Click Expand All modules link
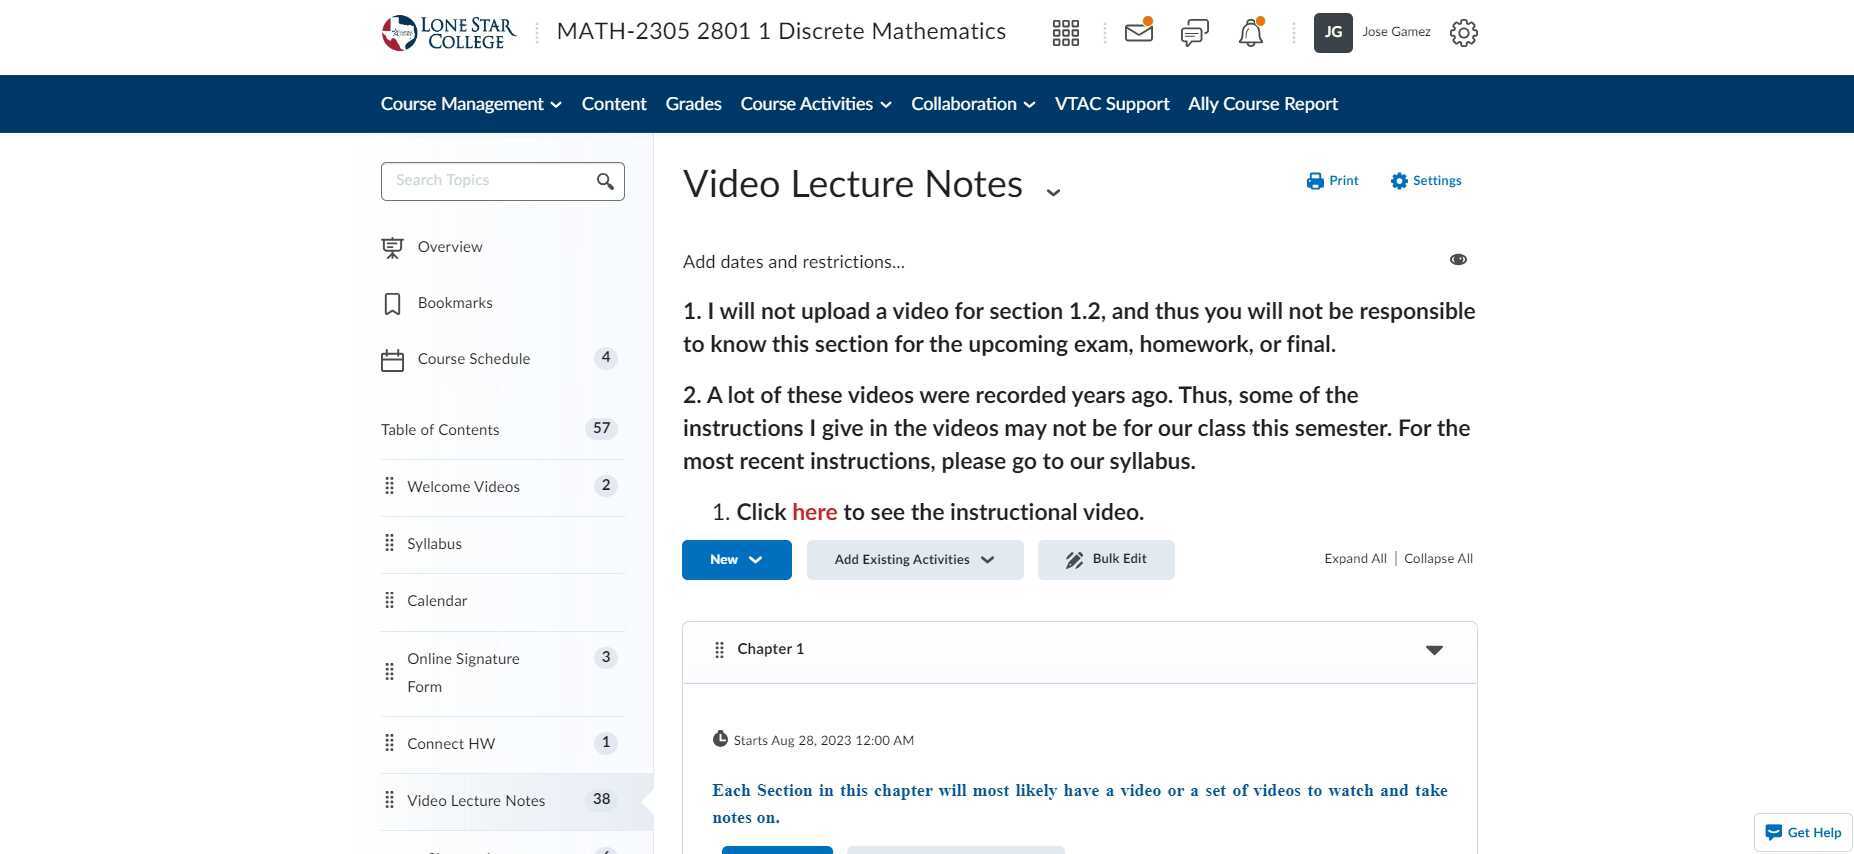The image size is (1854, 854). [1355, 559]
